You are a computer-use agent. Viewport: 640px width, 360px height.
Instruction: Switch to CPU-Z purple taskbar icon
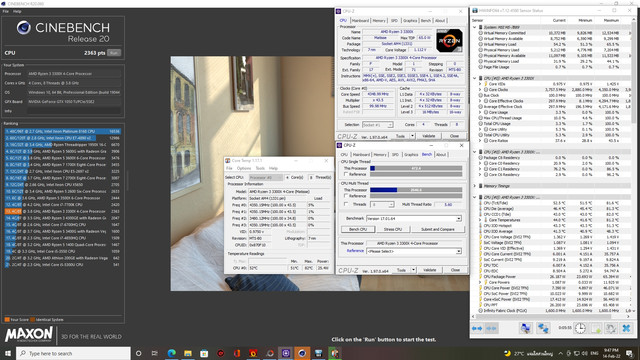click(286, 353)
